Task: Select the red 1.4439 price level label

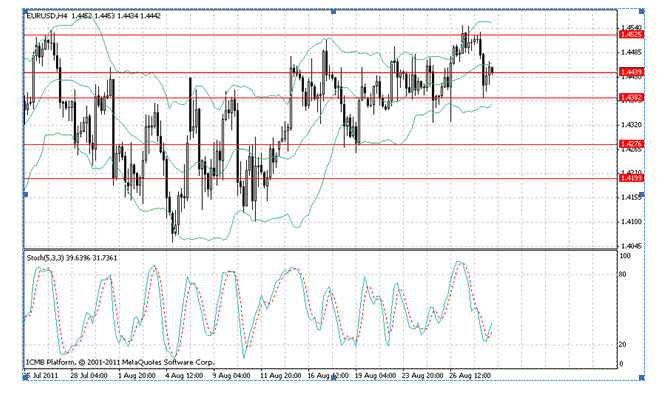Action: [631, 72]
